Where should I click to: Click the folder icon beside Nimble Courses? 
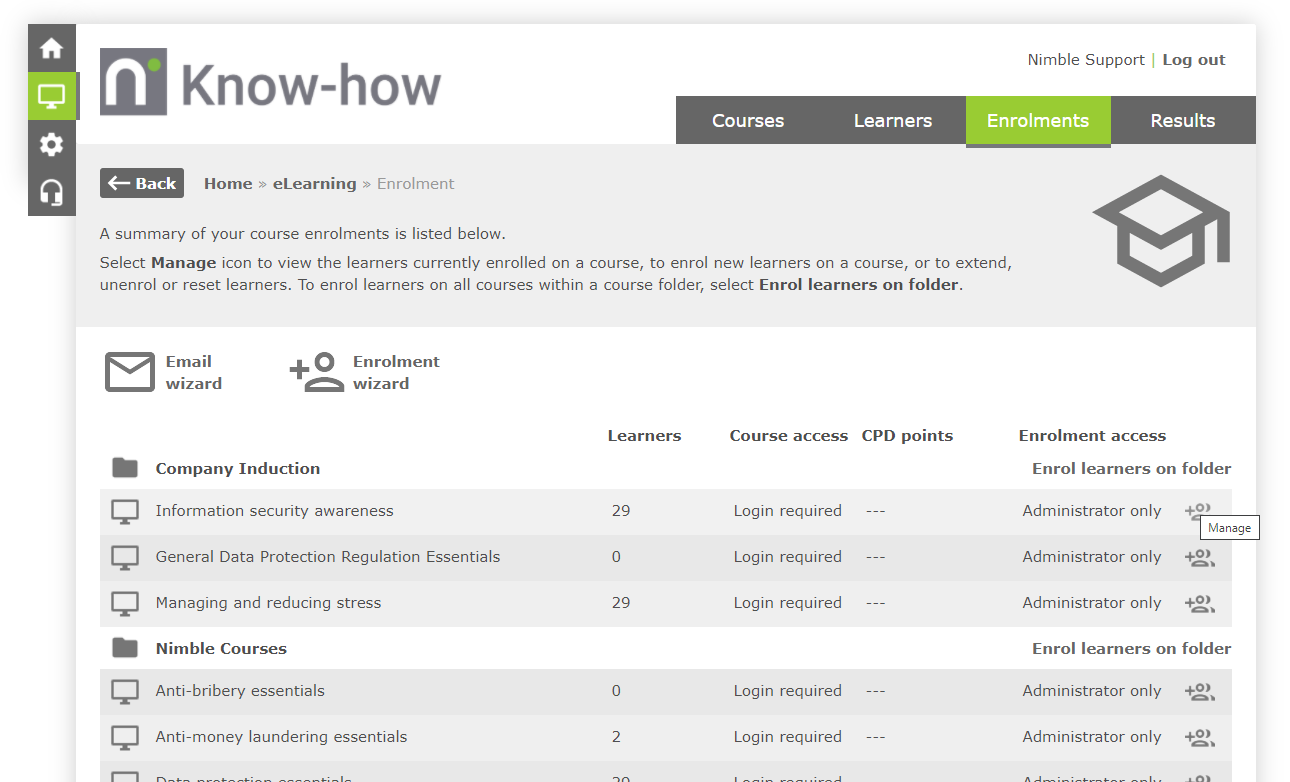point(123,648)
